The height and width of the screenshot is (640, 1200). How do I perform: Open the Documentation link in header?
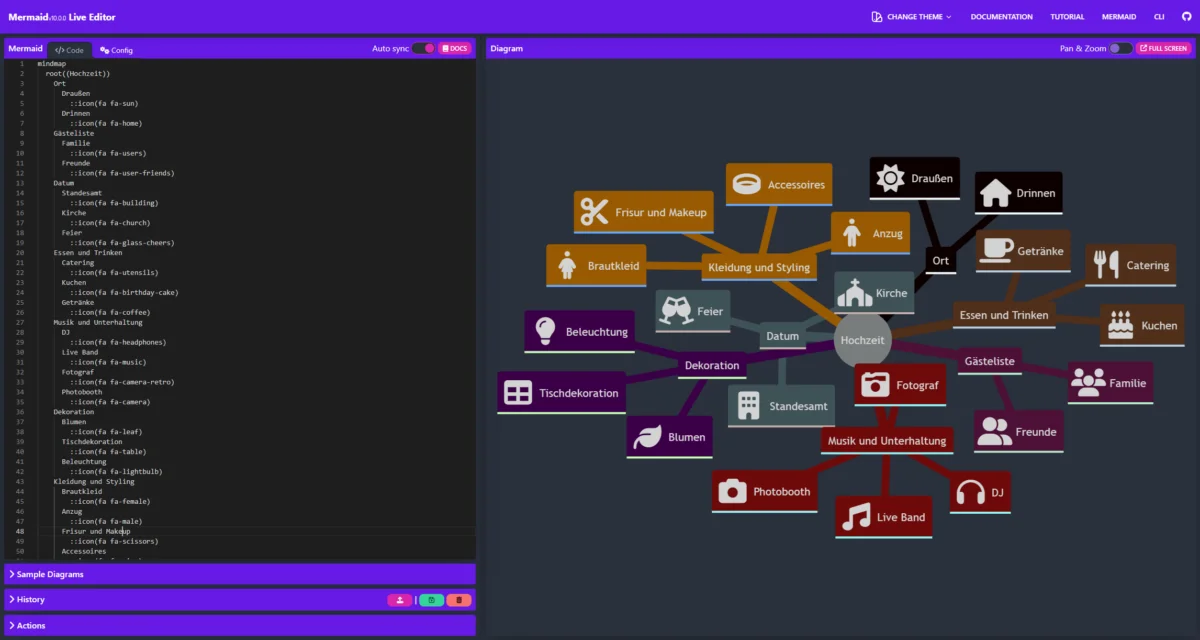point(1001,17)
